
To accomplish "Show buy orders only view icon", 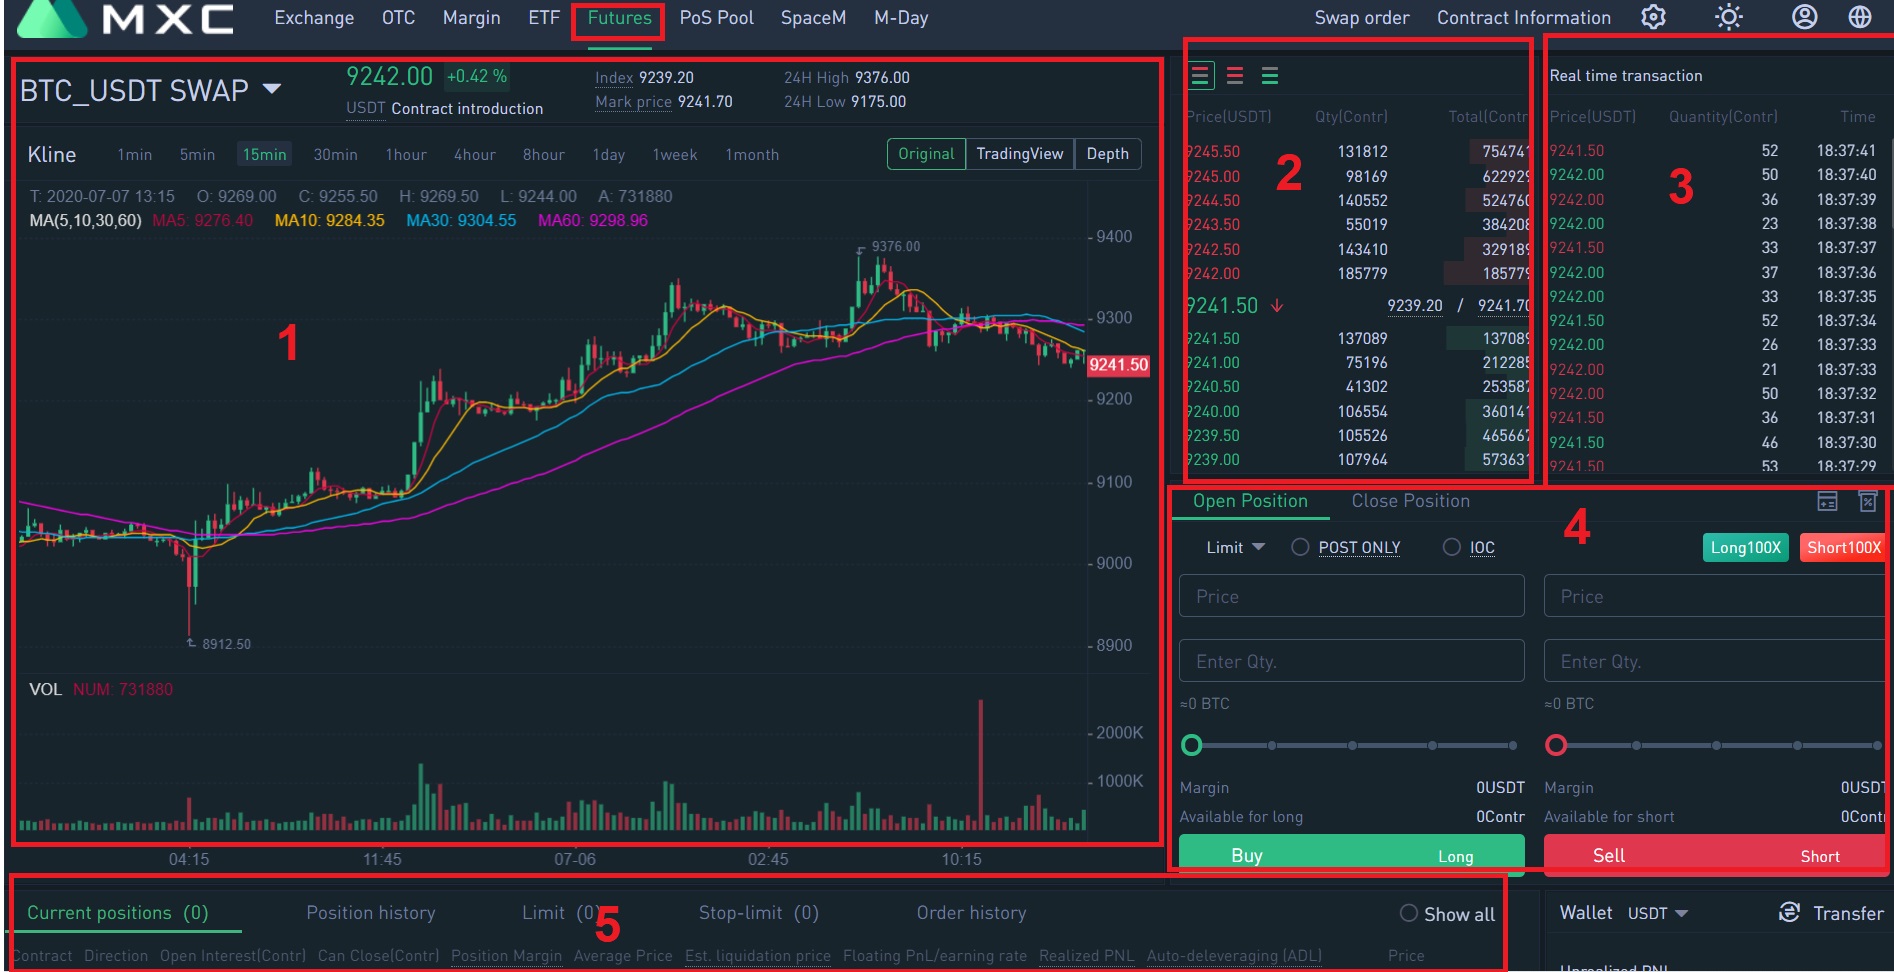I will click(x=1270, y=76).
